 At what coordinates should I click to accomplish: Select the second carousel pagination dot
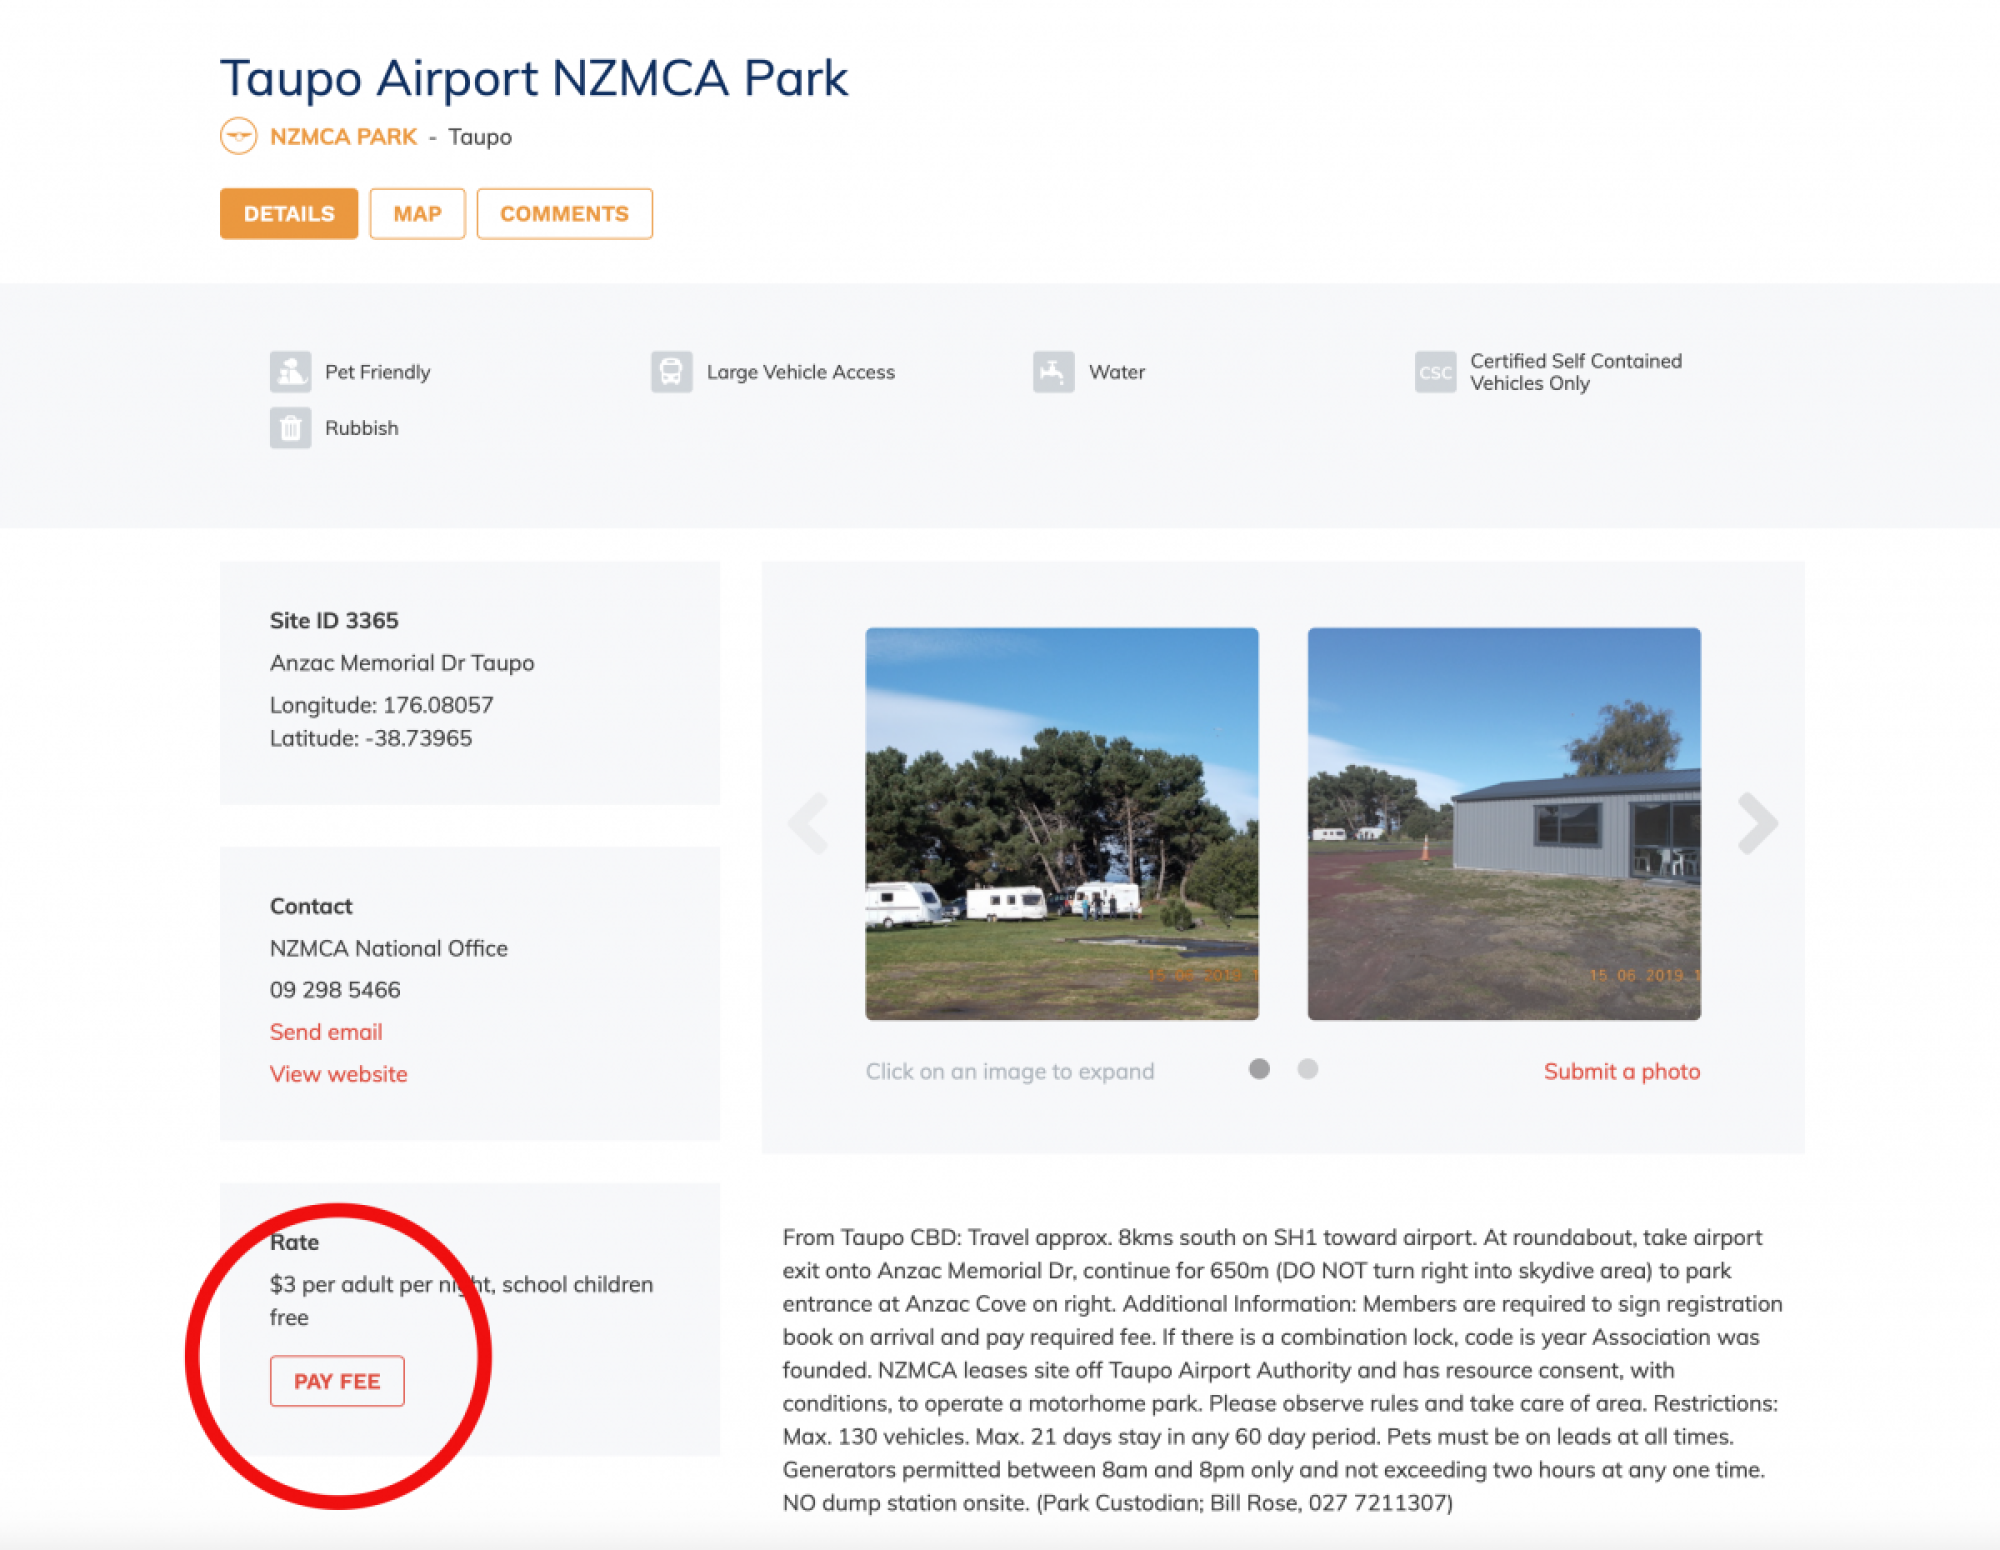1306,1069
